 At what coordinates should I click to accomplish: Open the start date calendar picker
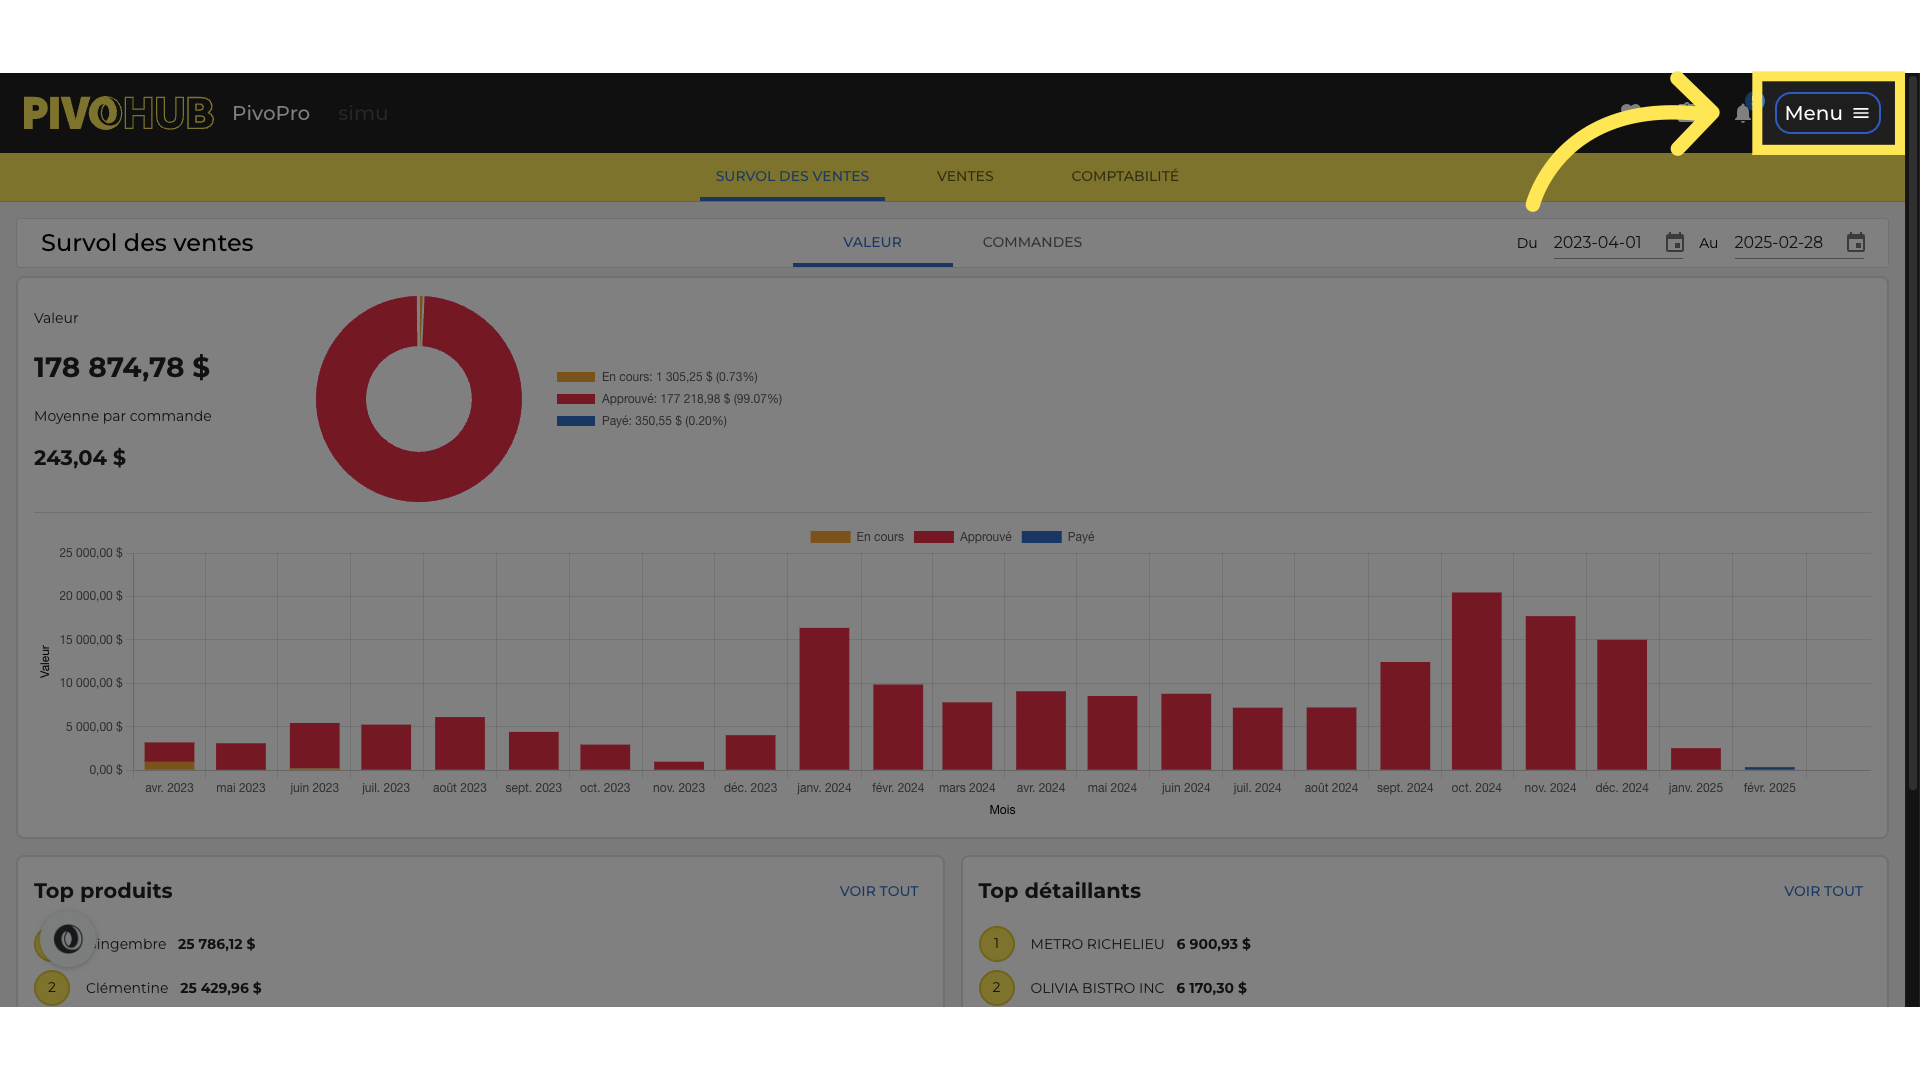pos(1674,243)
